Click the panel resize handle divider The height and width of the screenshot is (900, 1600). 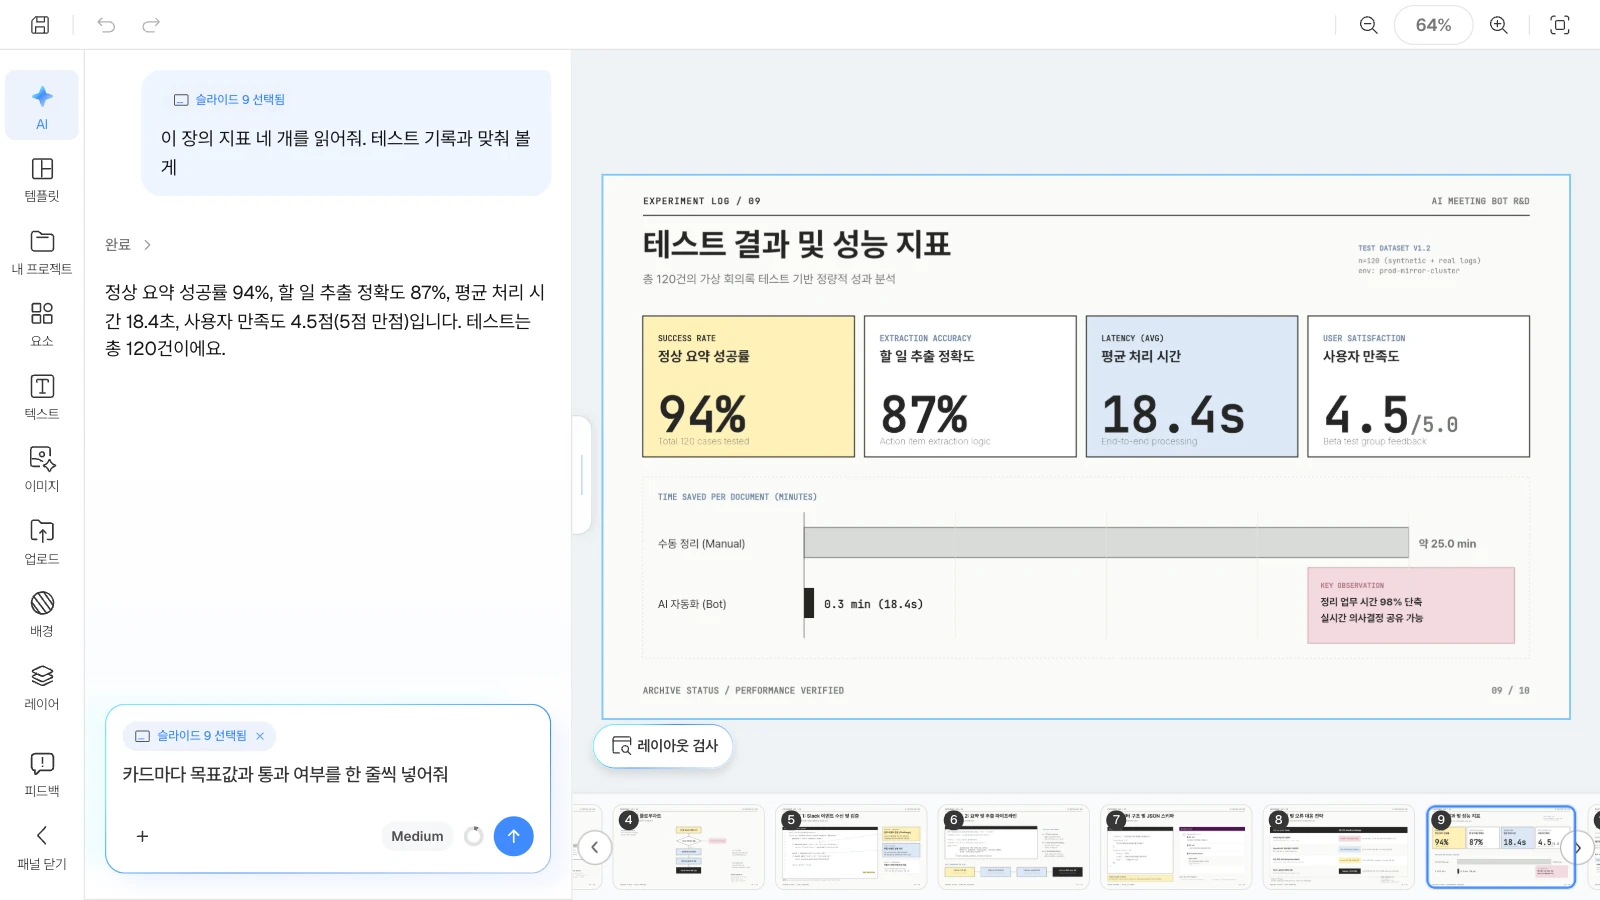582,475
